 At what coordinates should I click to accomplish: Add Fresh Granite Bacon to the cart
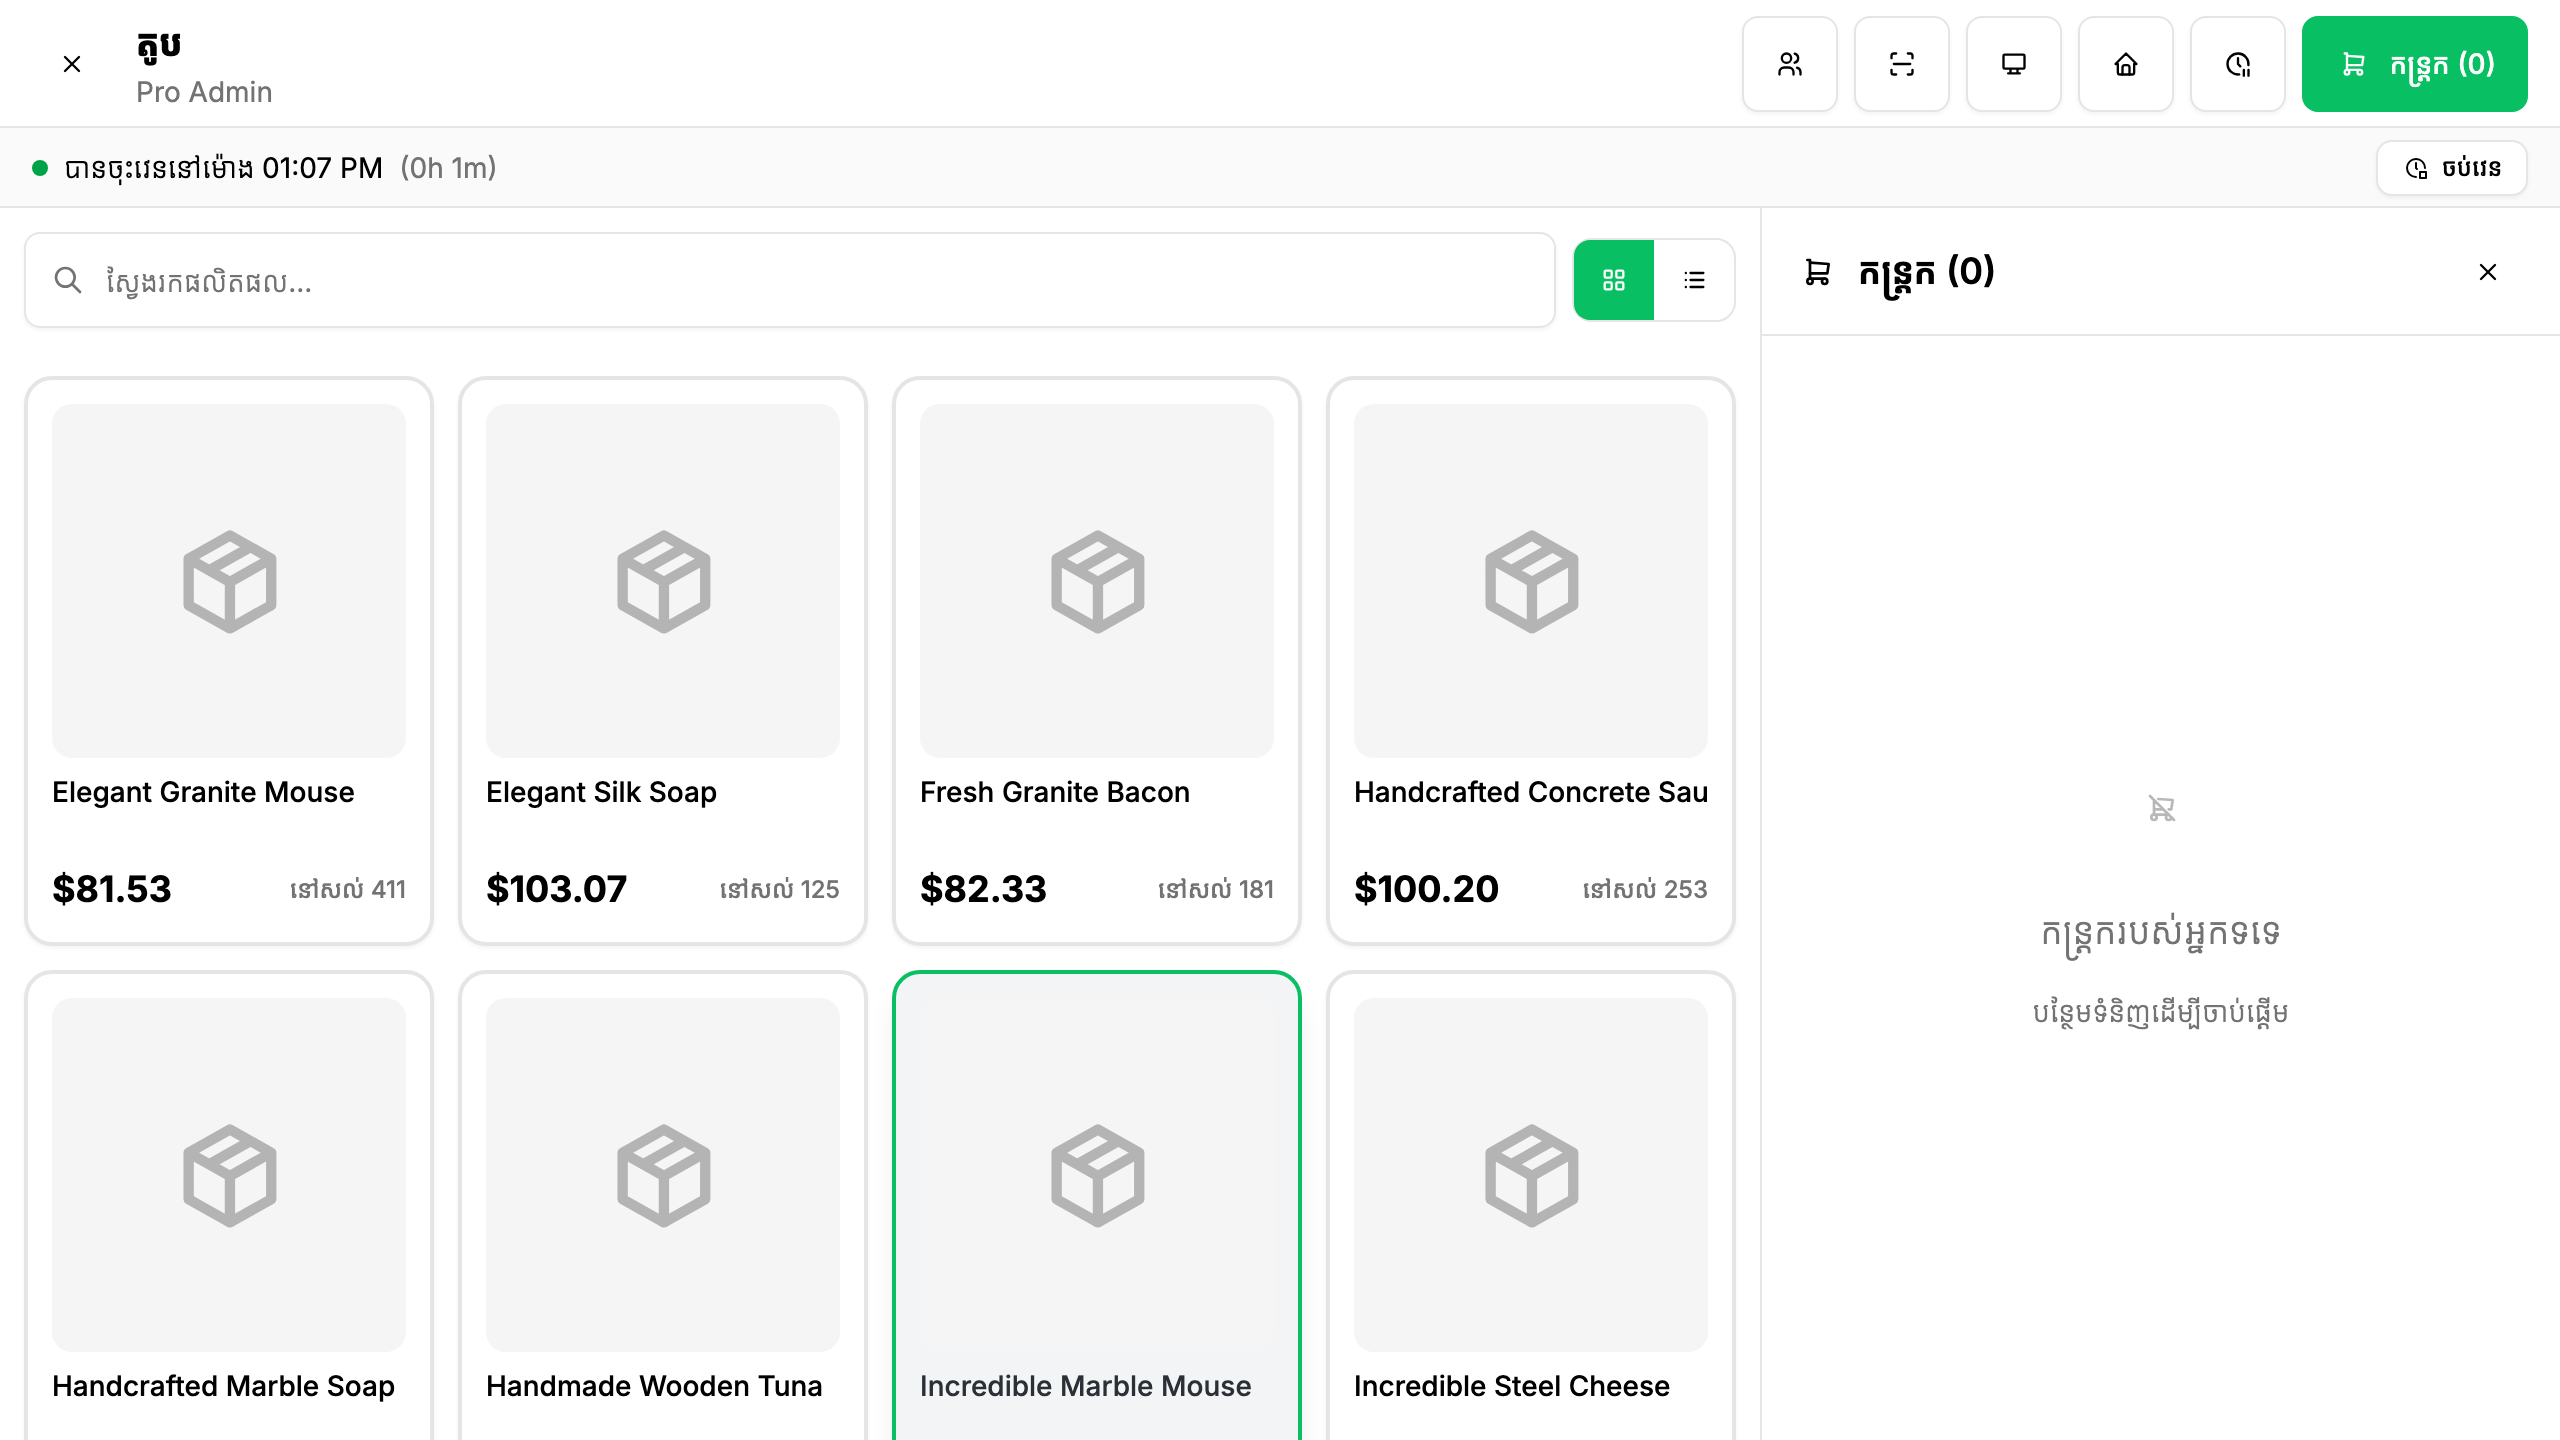[1097, 661]
